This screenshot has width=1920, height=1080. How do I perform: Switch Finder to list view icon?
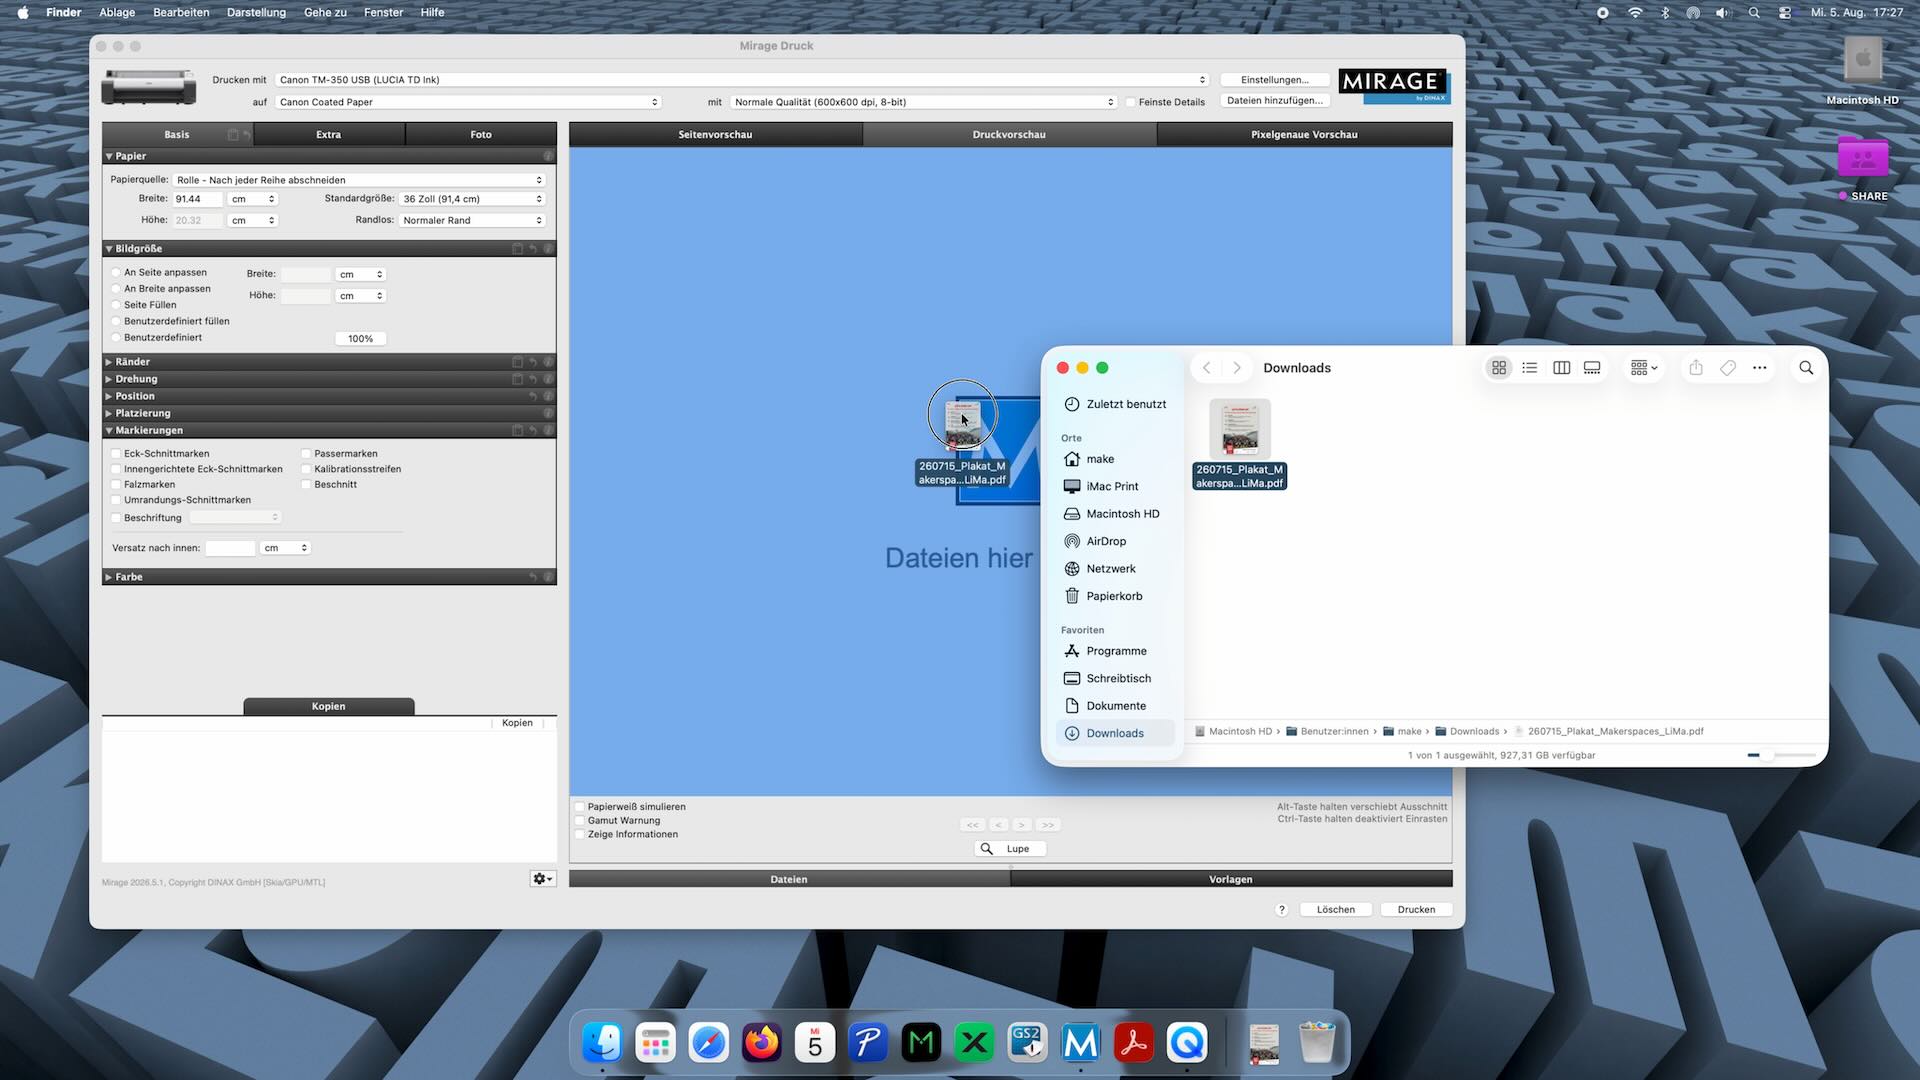click(x=1530, y=368)
